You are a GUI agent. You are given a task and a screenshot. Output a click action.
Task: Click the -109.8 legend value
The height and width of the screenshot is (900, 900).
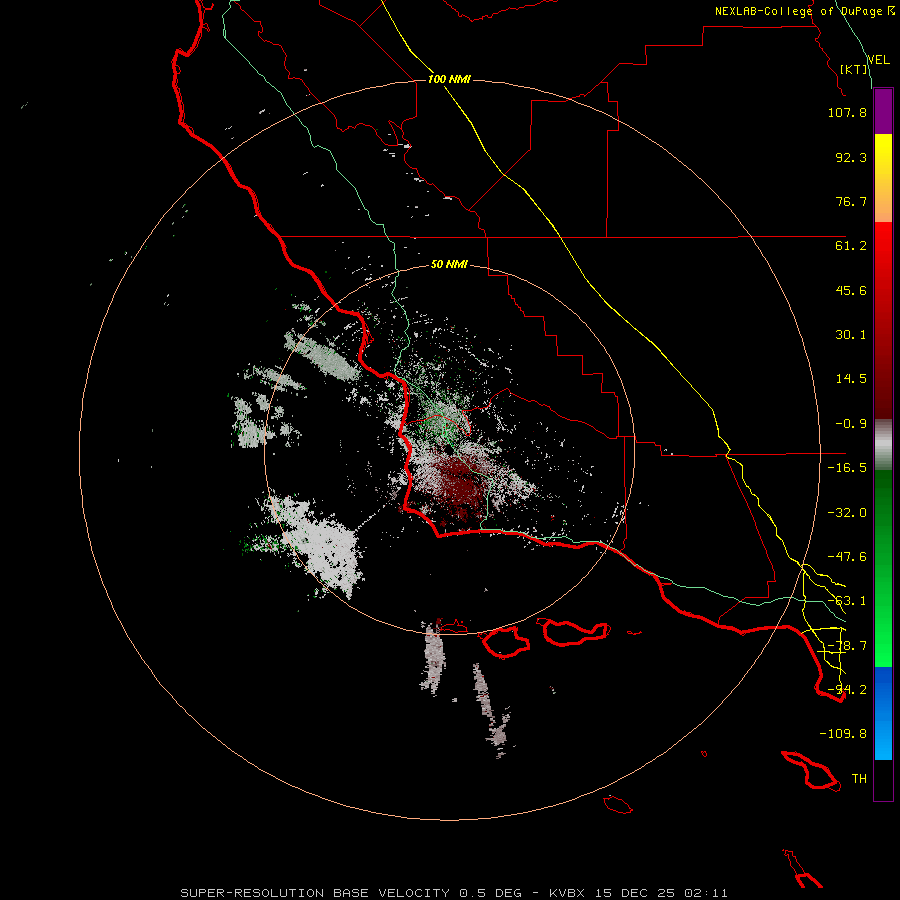pos(843,734)
